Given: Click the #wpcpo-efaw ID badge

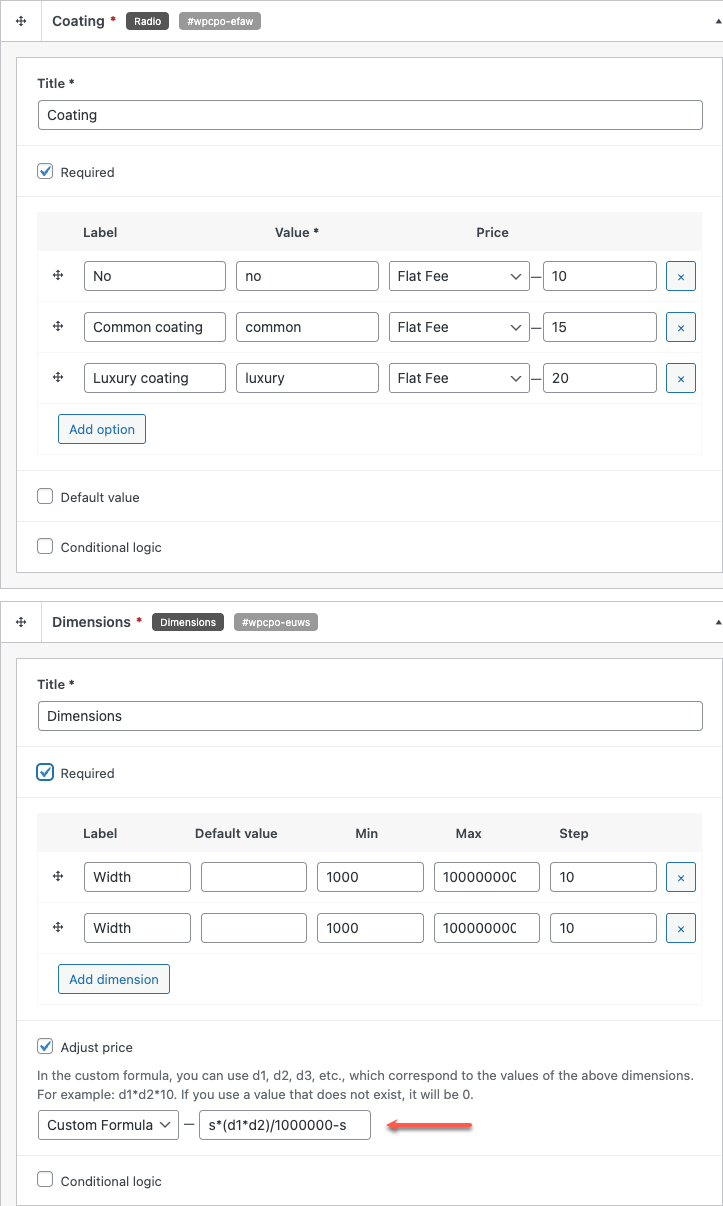Looking at the screenshot, I should [x=220, y=21].
